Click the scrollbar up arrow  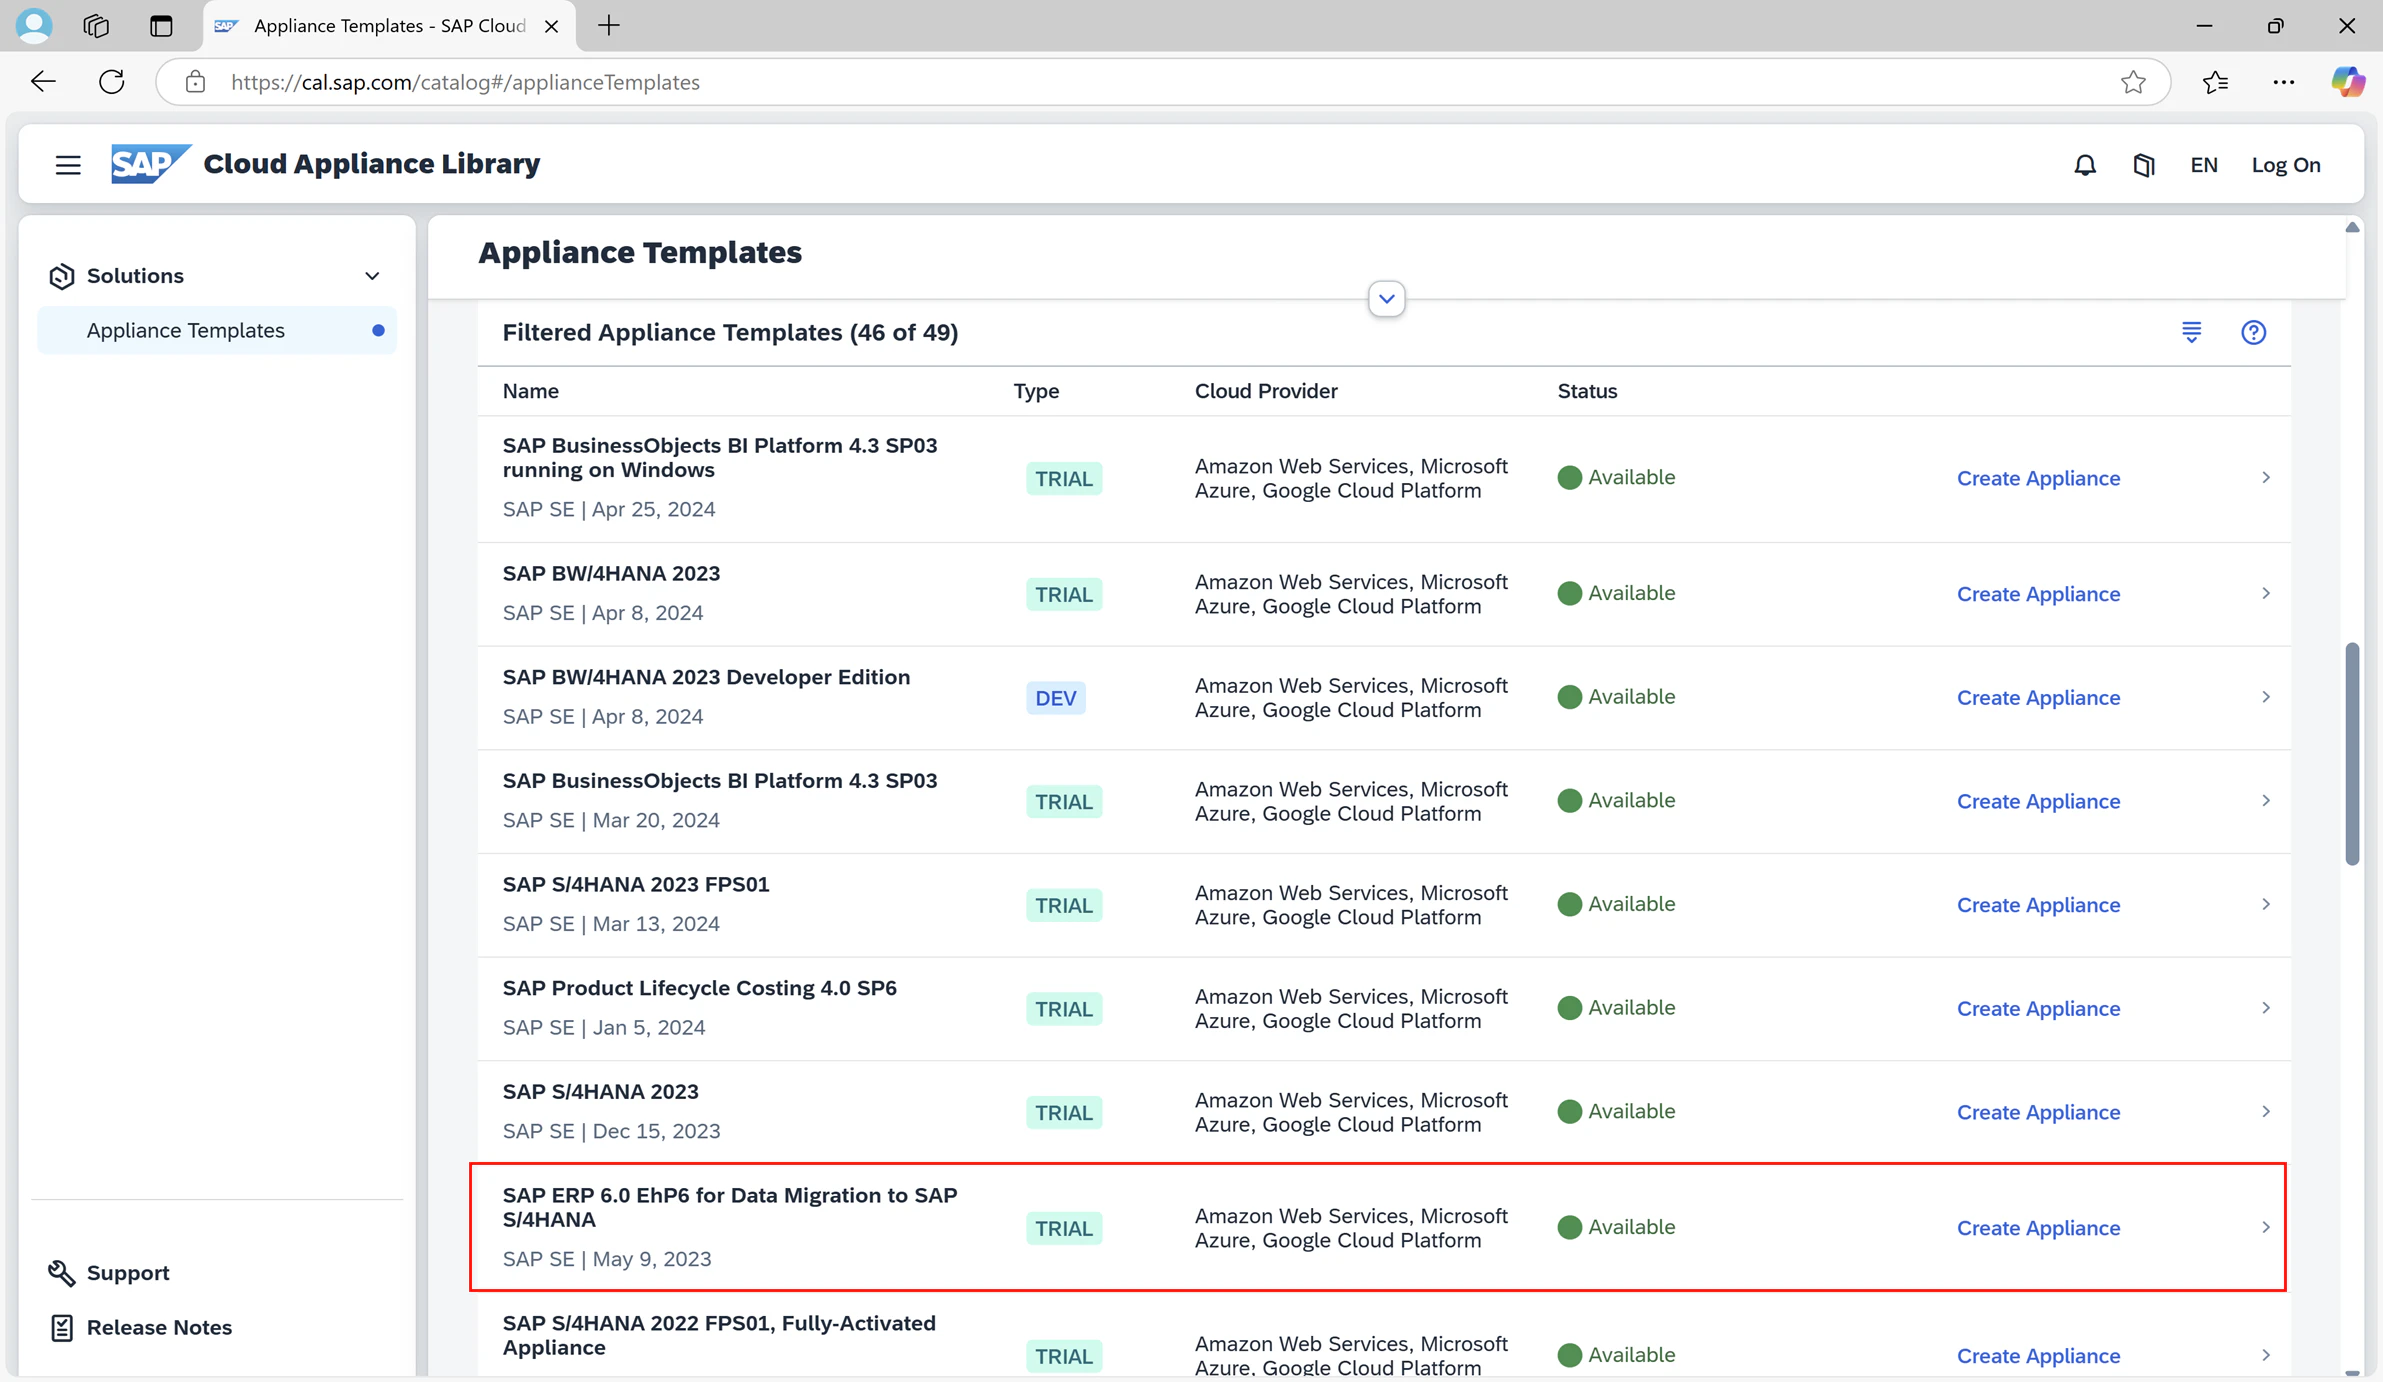pyautogui.click(x=2352, y=228)
